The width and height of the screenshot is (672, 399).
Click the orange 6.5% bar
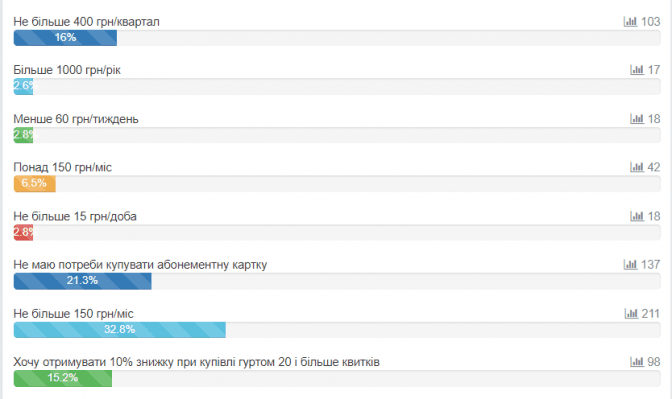pyautogui.click(x=35, y=183)
